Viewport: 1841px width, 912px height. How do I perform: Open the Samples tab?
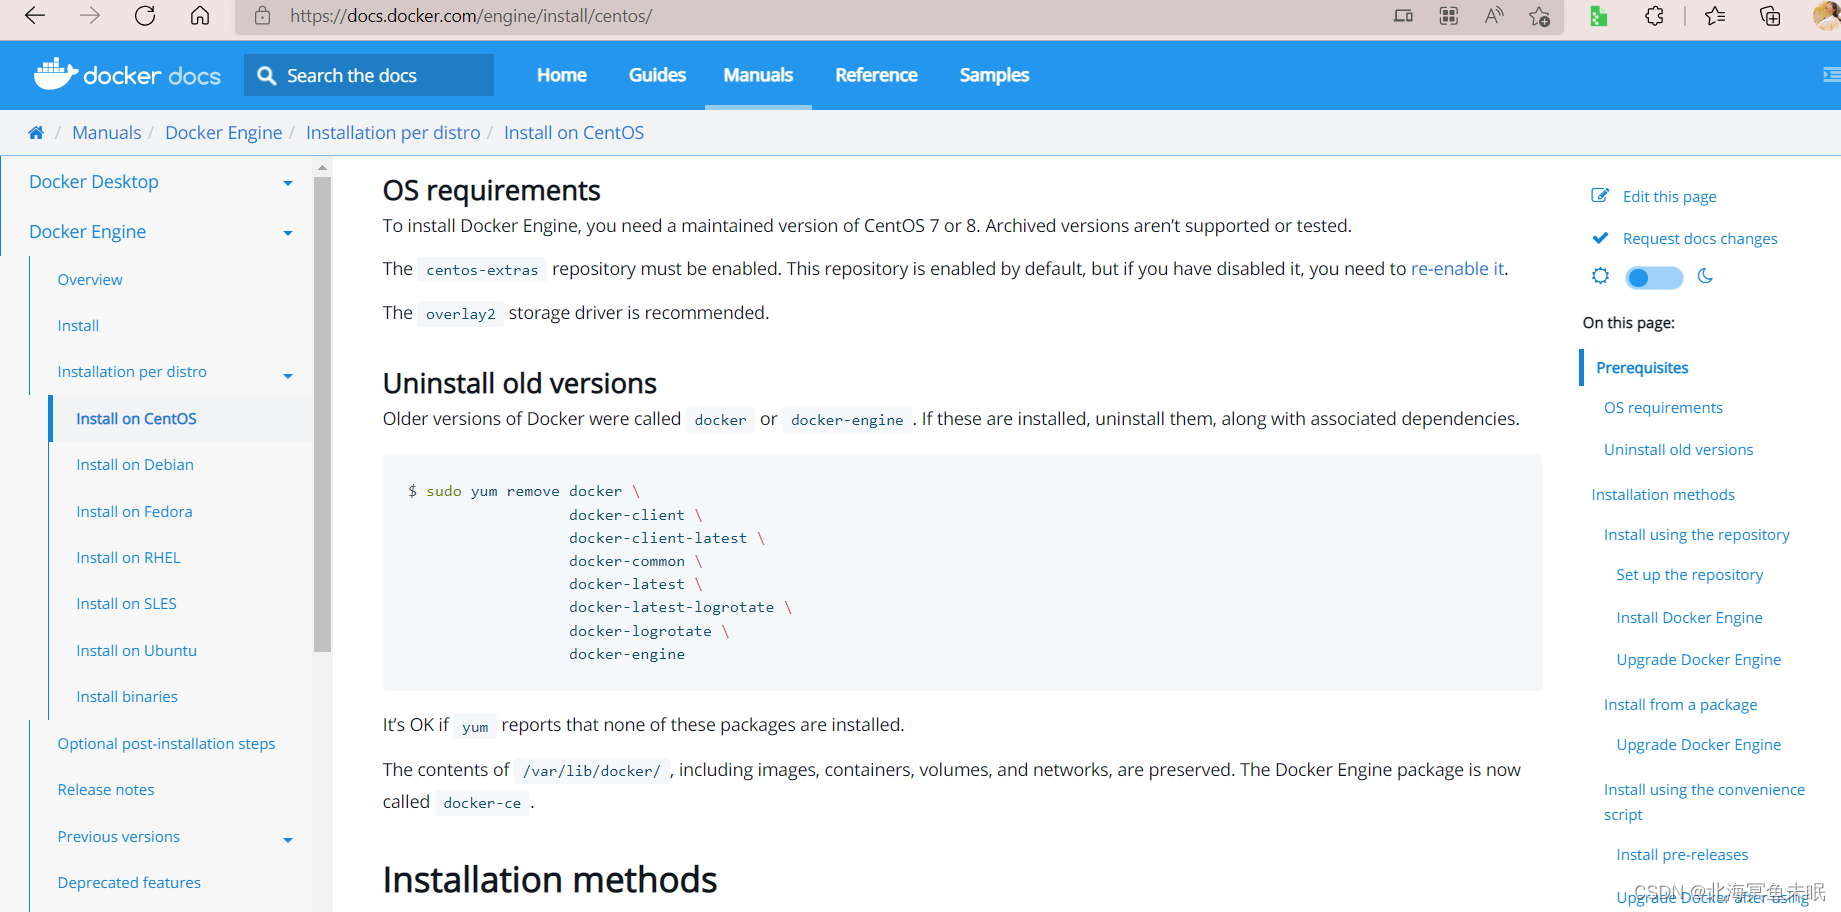[x=994, y=75]
